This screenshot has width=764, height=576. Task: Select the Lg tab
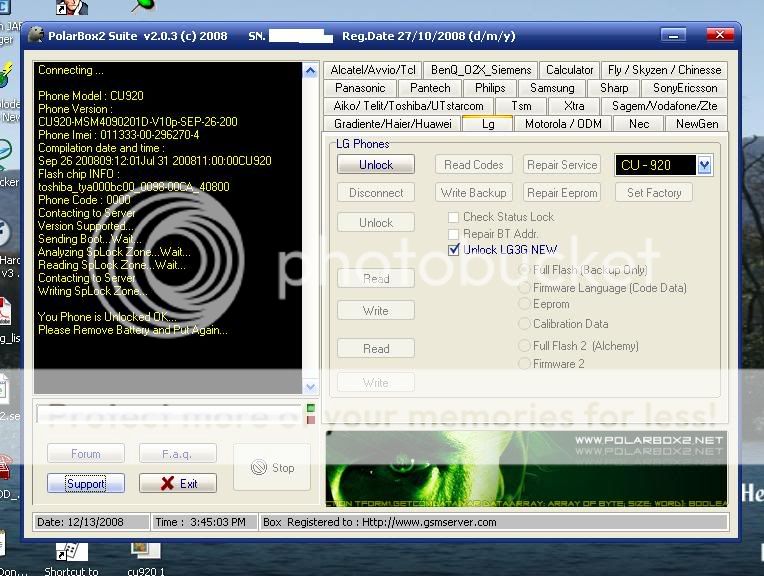coord(488,124)
